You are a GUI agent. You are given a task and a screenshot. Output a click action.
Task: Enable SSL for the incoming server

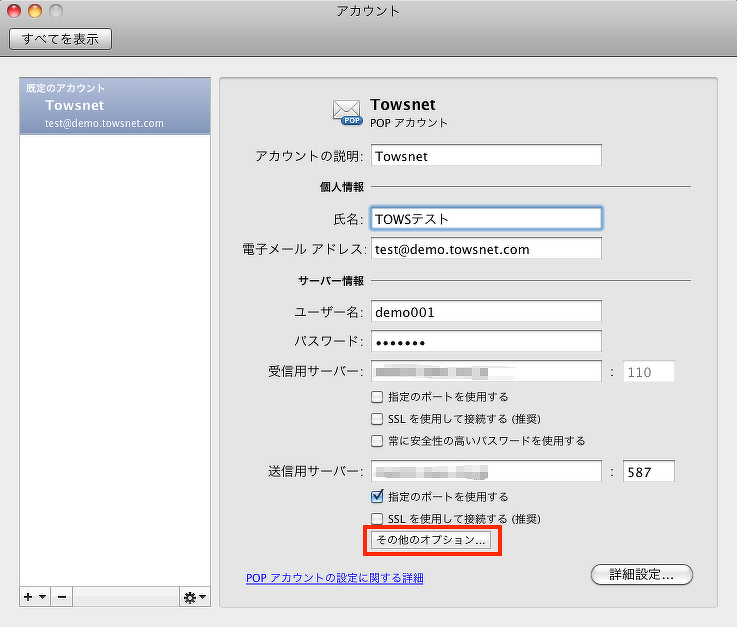[x=378, y=419]
